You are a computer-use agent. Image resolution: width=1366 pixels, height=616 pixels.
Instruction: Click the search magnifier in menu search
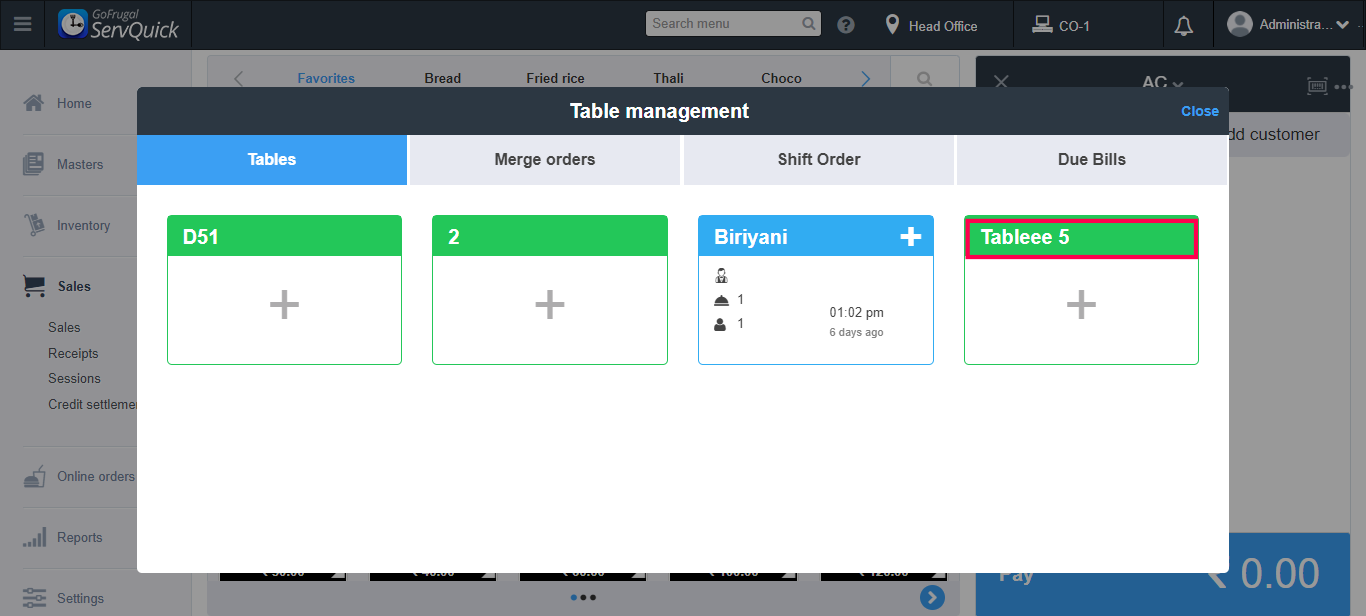point(809,23)
